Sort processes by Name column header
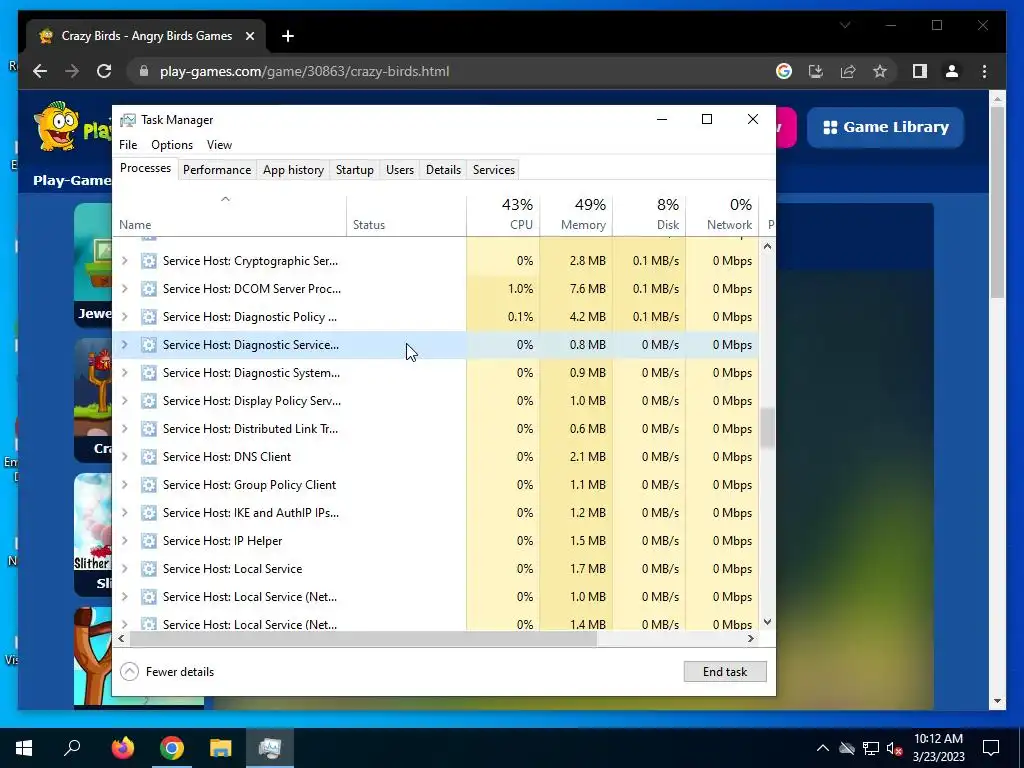 click(x=230, y=215)
